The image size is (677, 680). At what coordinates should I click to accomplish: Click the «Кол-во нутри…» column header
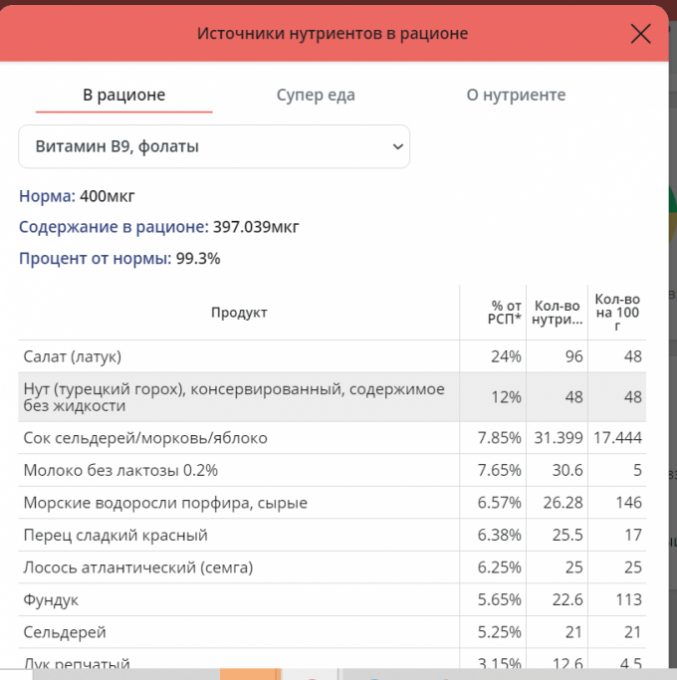point(558,313)
